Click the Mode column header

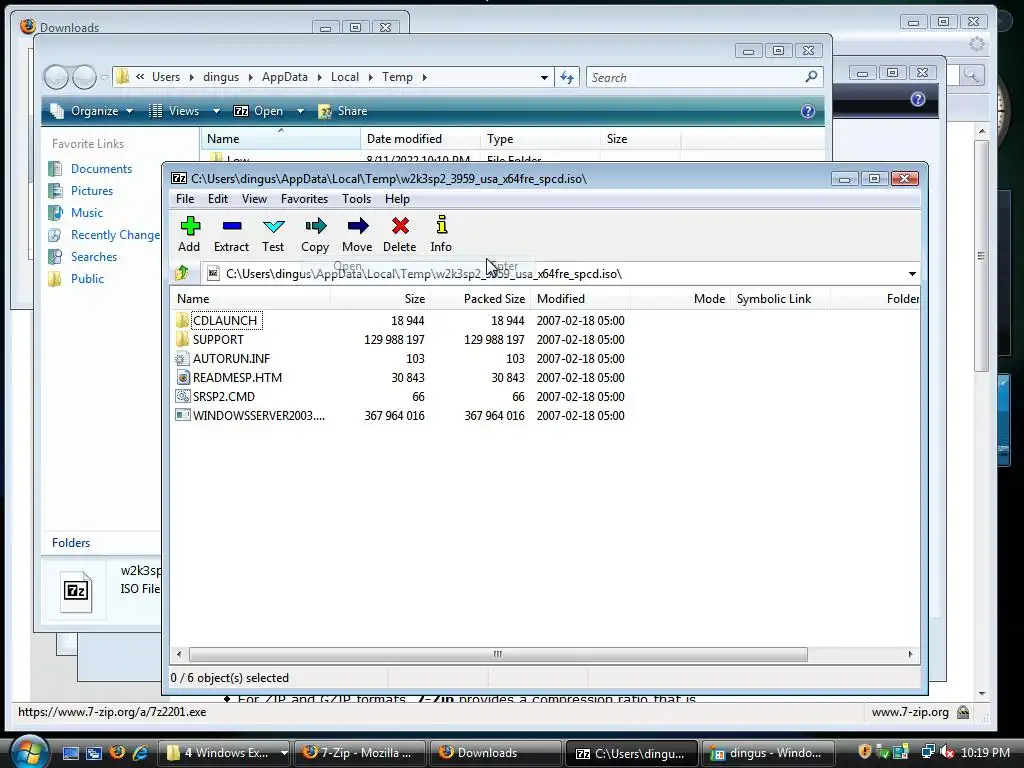680,298
